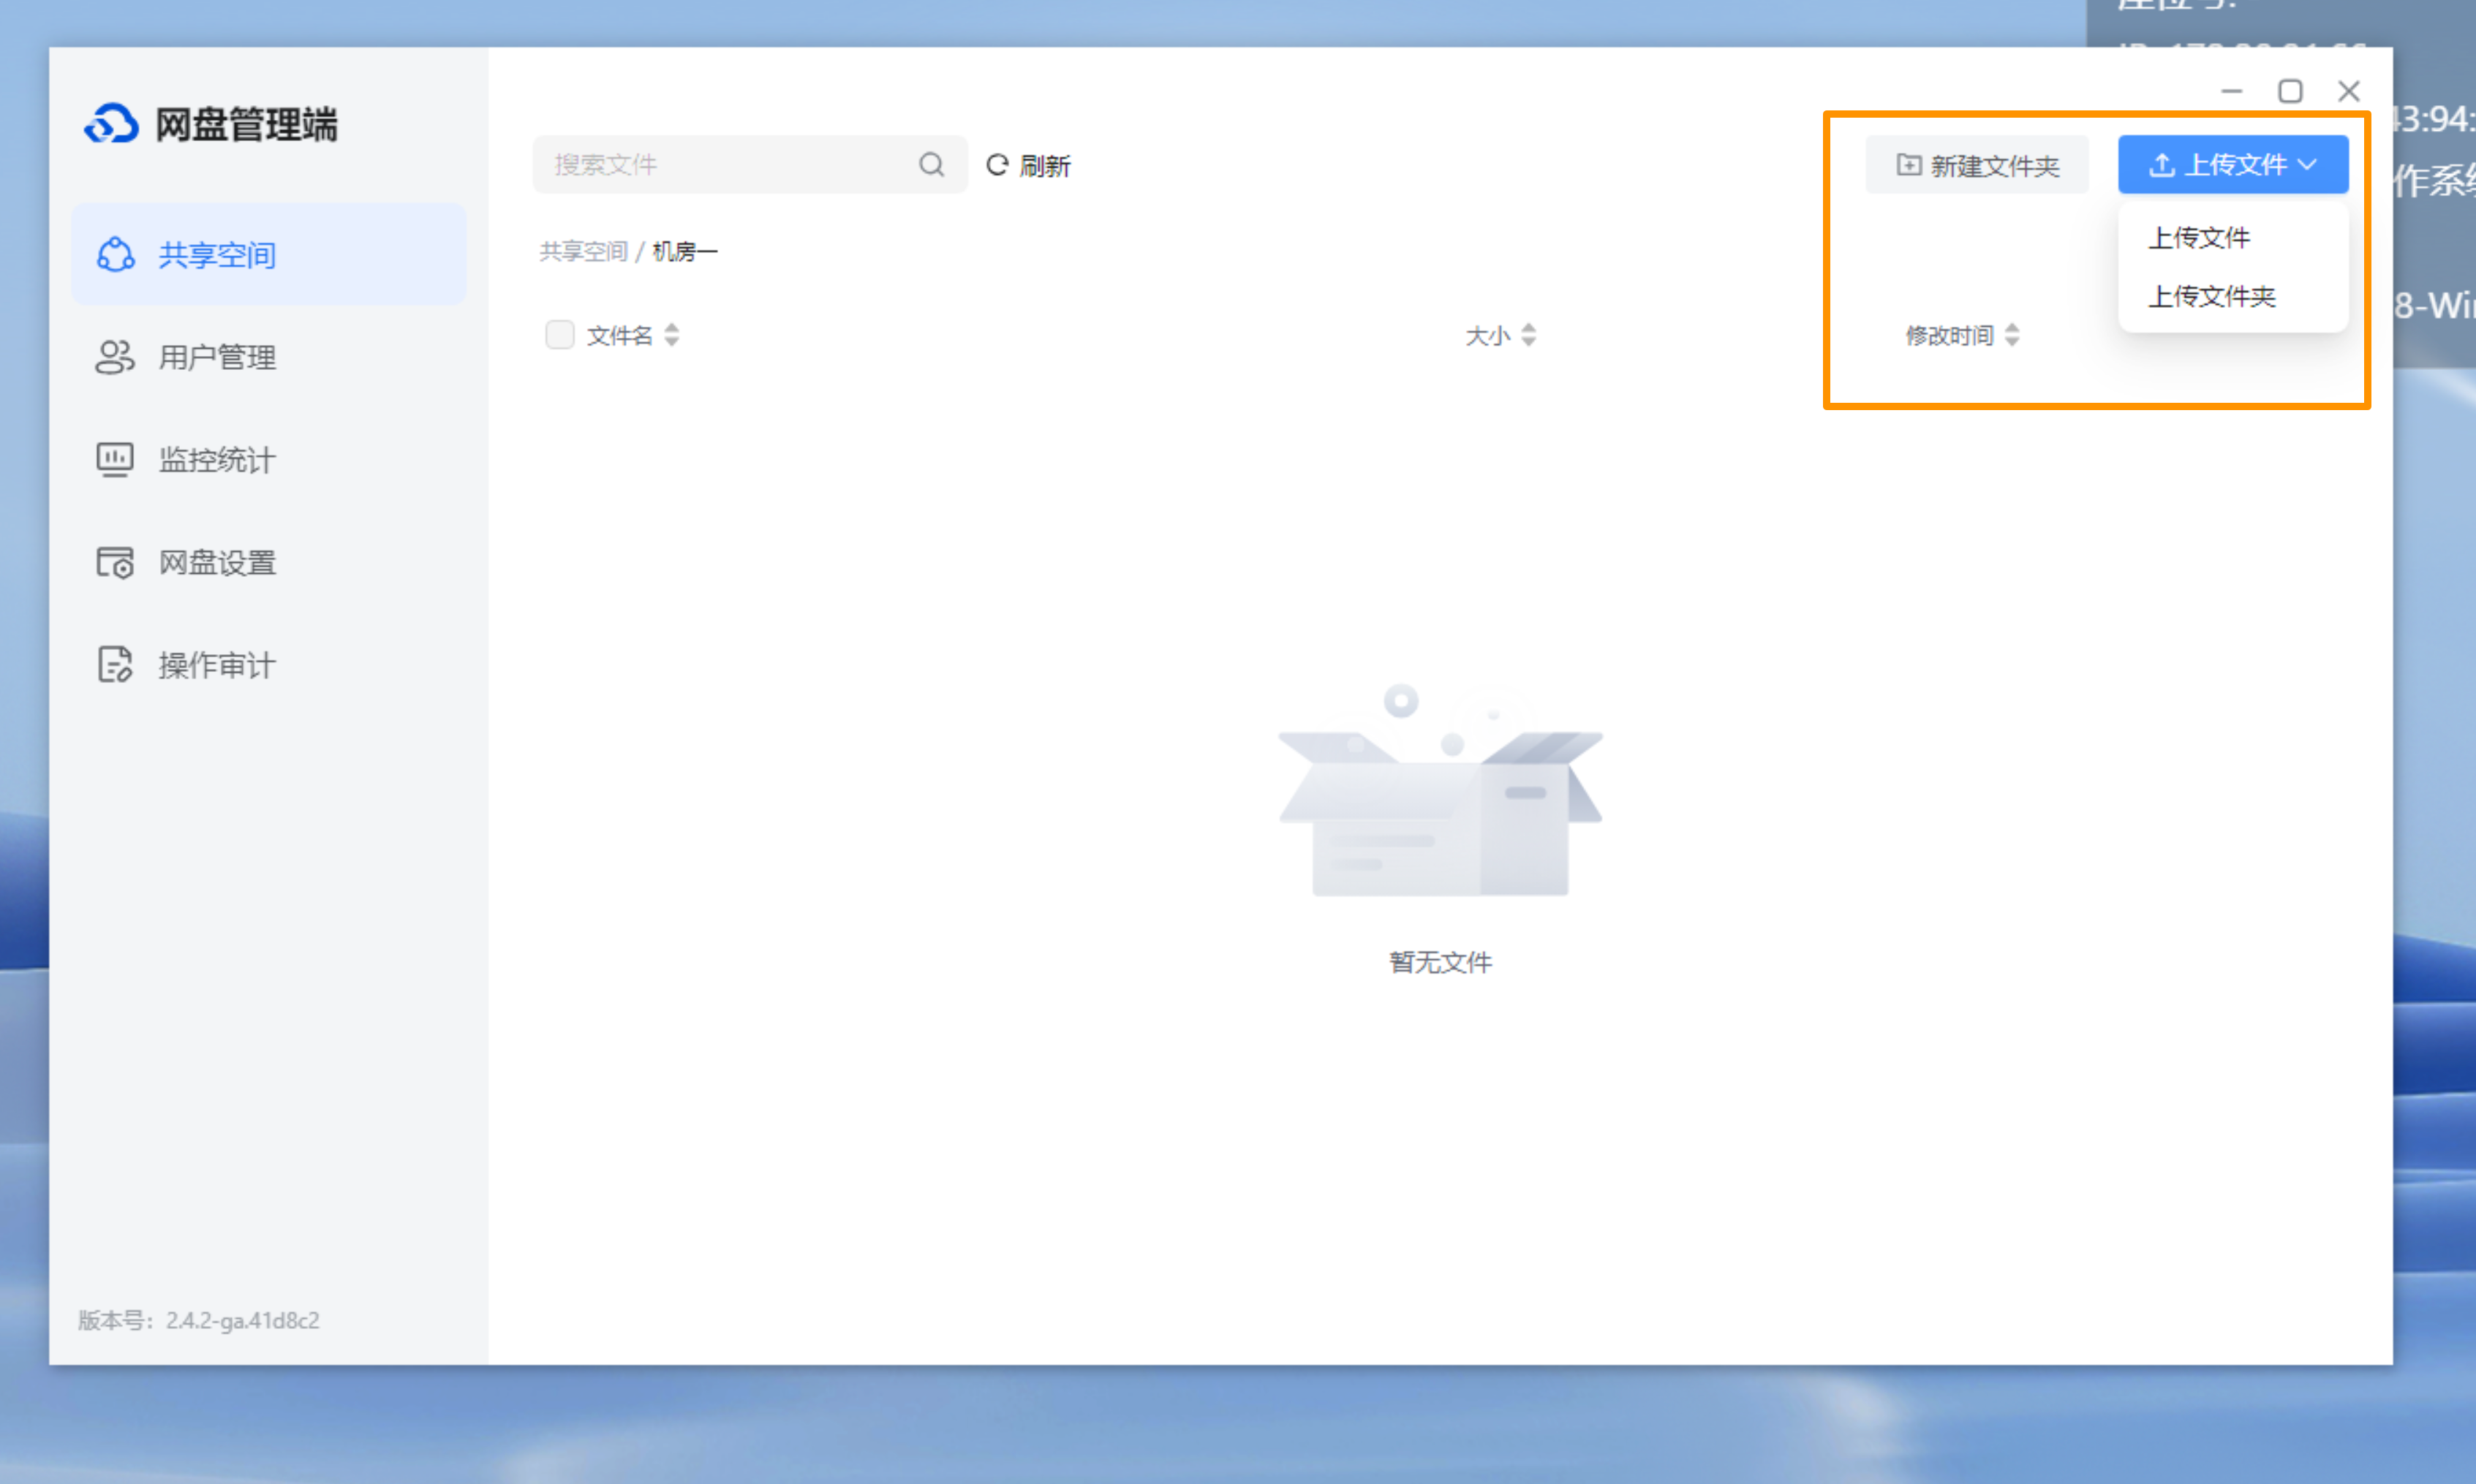This screenshot has width=2476, height=1484.
Task: Sort by 修改时间 column arrows
Action: (x=2012, y=335)
